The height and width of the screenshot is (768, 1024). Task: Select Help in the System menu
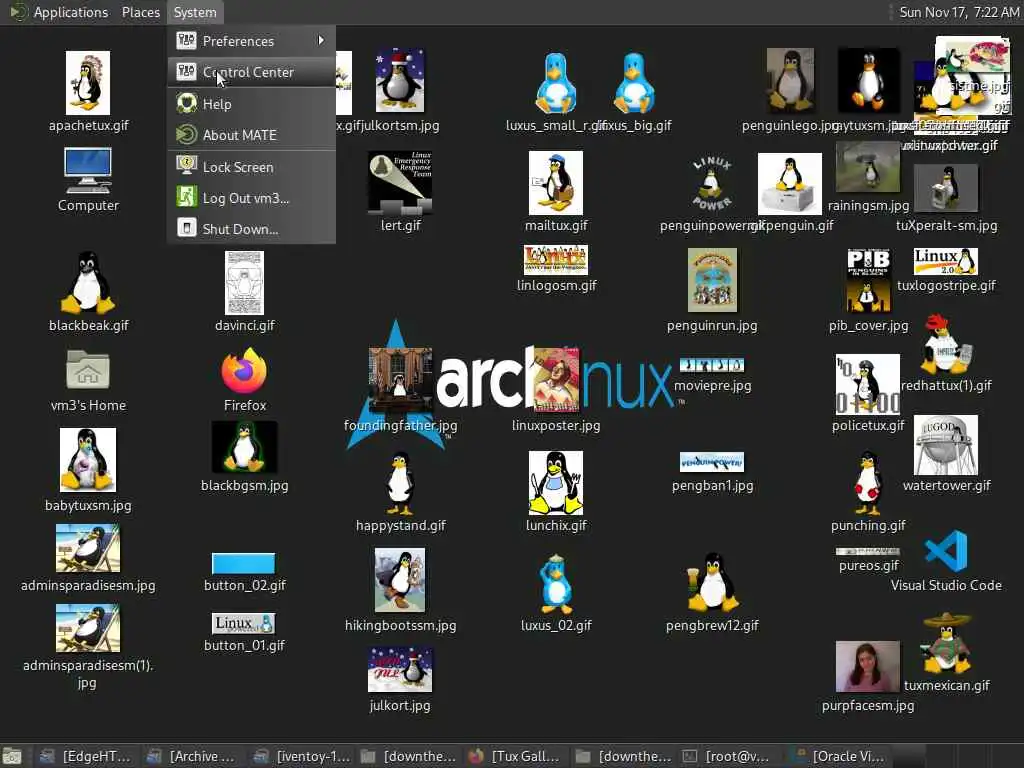[x=251, y=104]
